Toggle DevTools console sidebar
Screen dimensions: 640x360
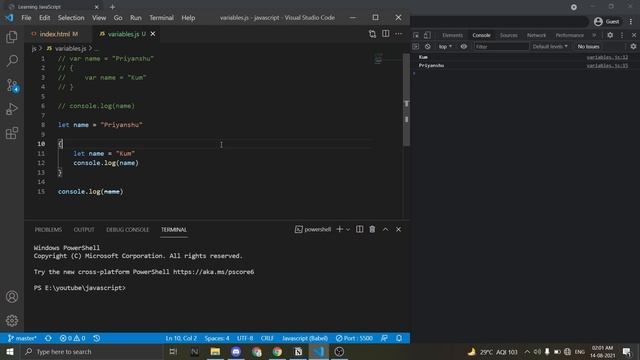416,47
